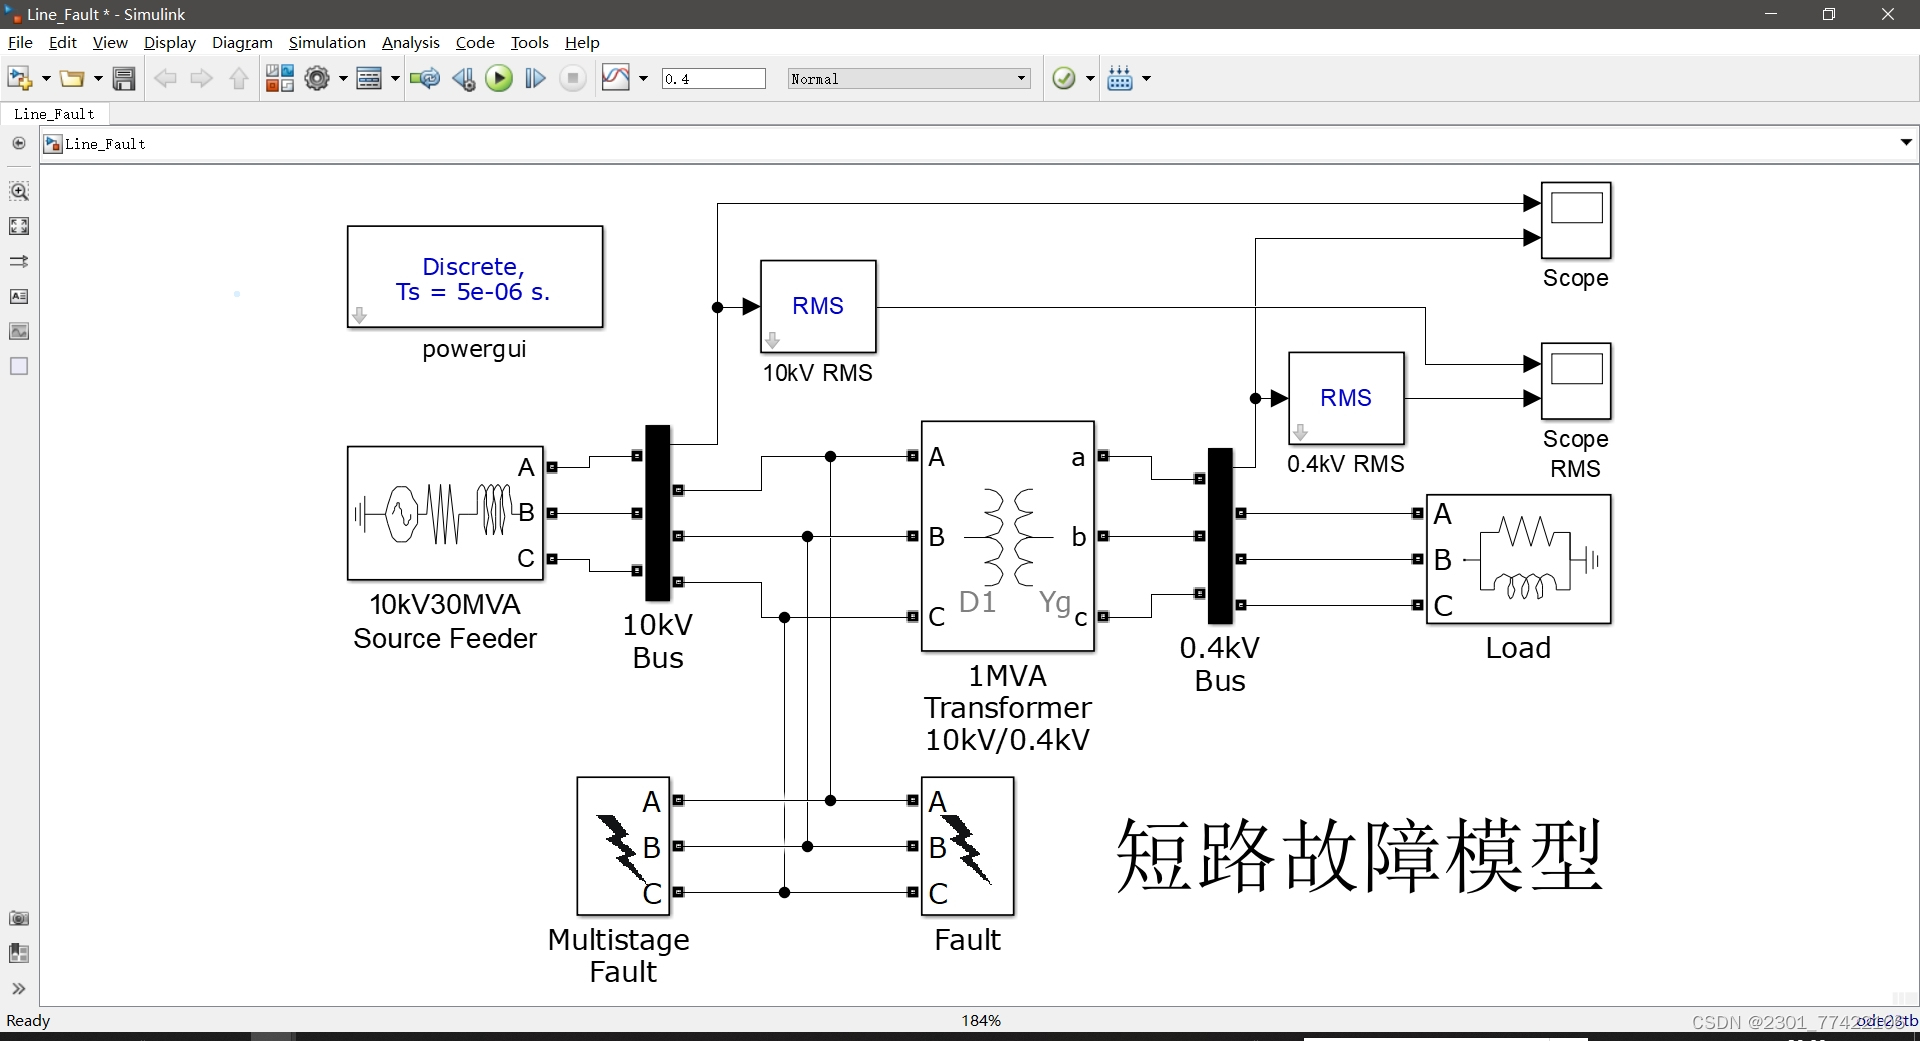
Task: Edit the simulation stop time field showing 0.4
Action: point(713,78)
